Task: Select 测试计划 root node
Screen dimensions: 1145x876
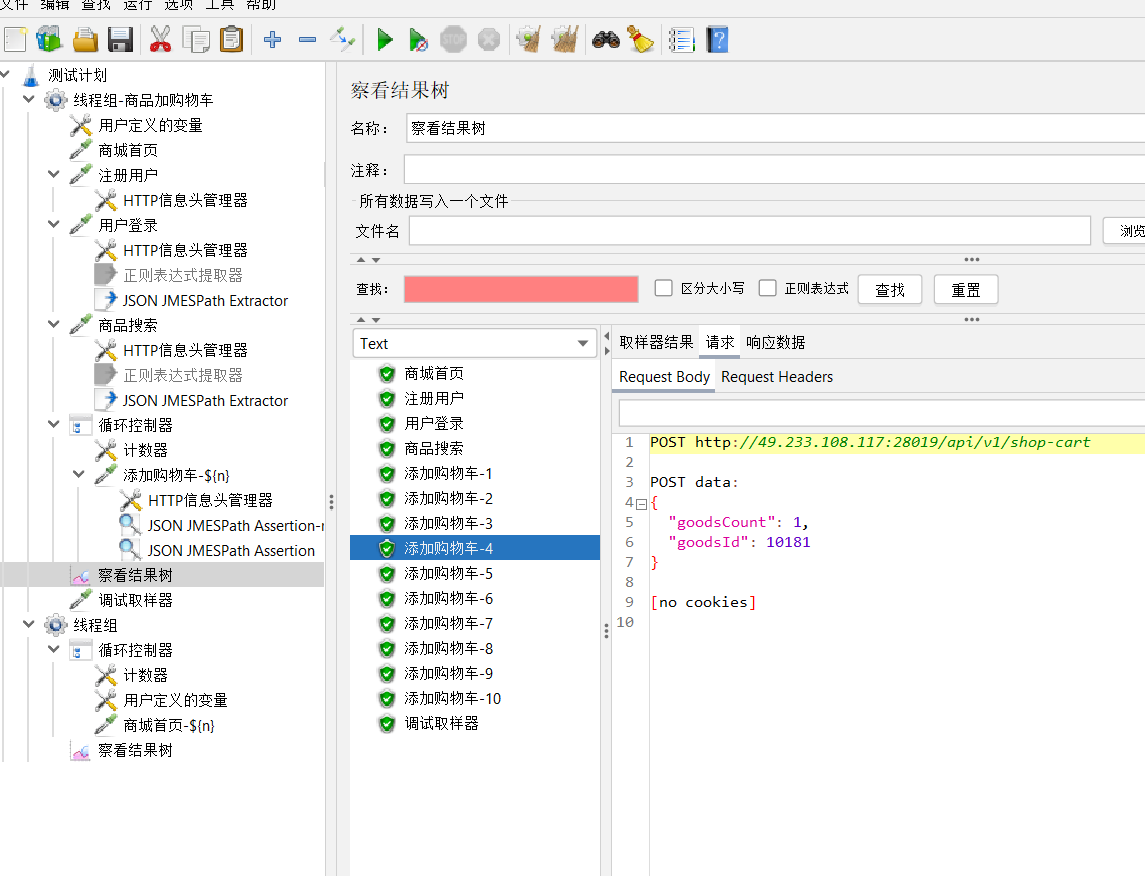Action: click(x=77, y=75)
